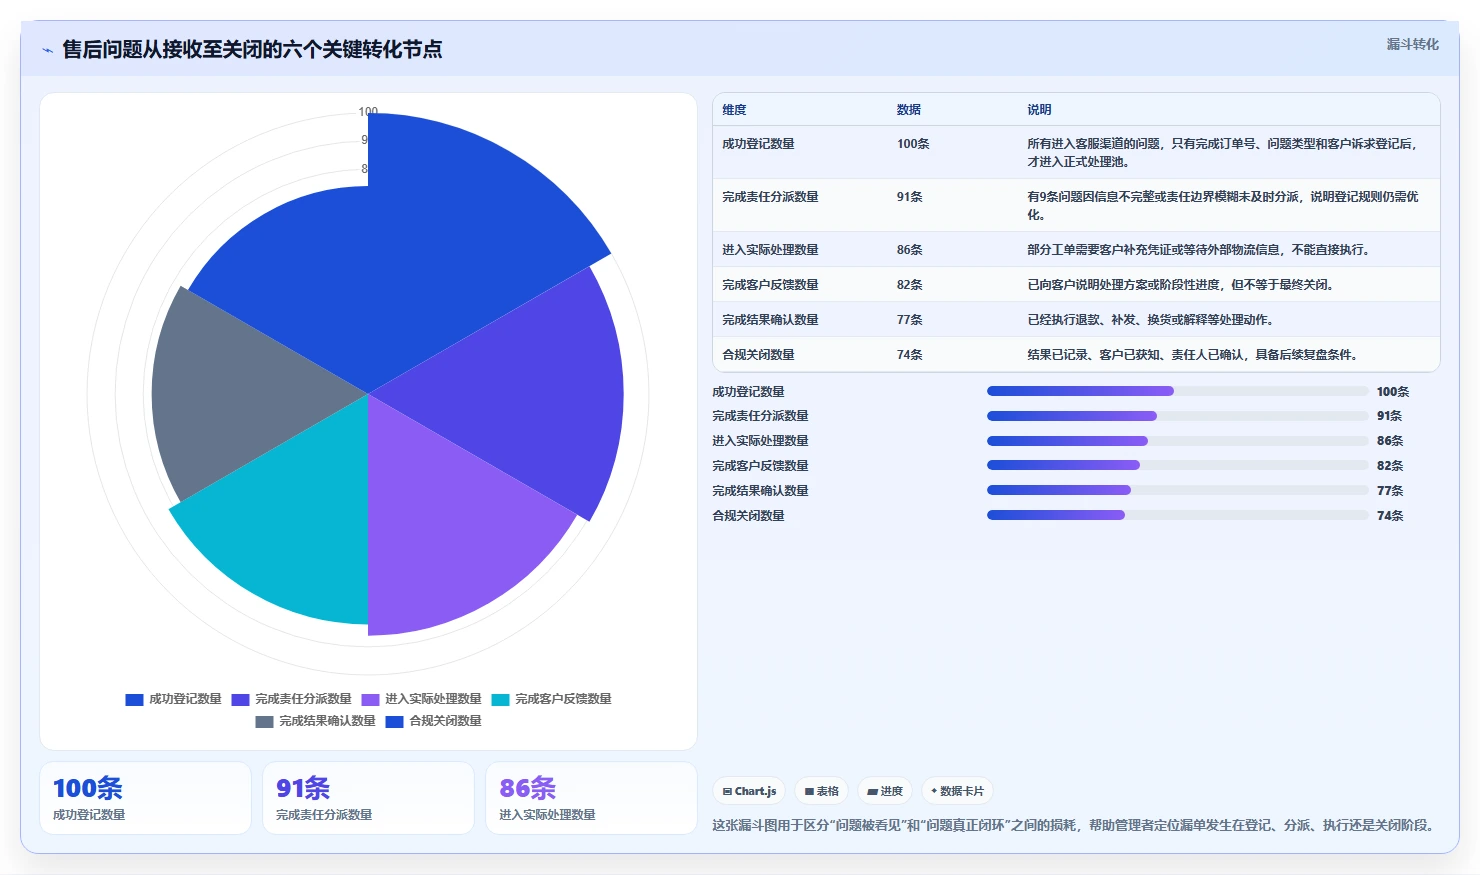Click the Chart.js tag chip
Screen dimensions: 1480x875
(749, 791)
